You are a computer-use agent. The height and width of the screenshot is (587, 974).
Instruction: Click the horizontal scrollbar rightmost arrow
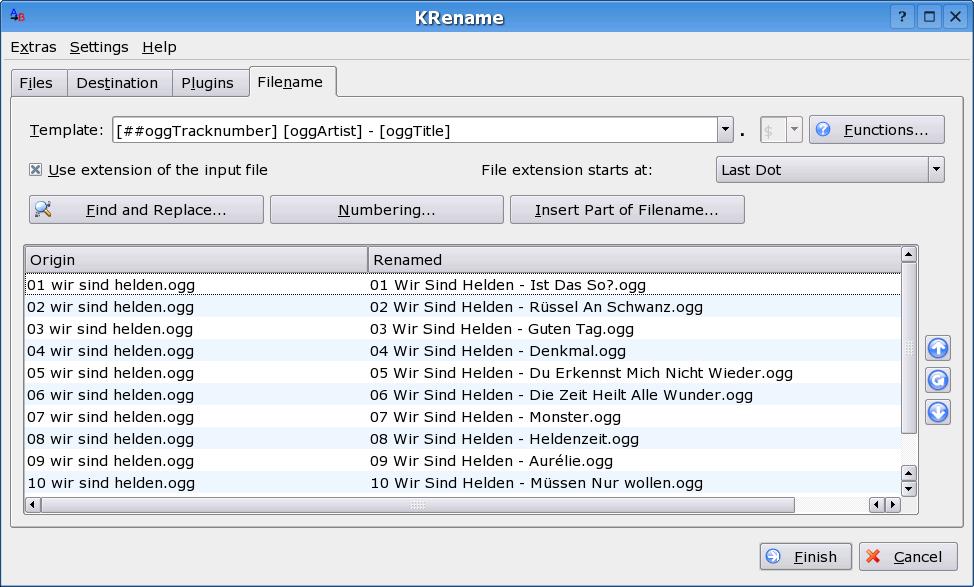(893, 505)
